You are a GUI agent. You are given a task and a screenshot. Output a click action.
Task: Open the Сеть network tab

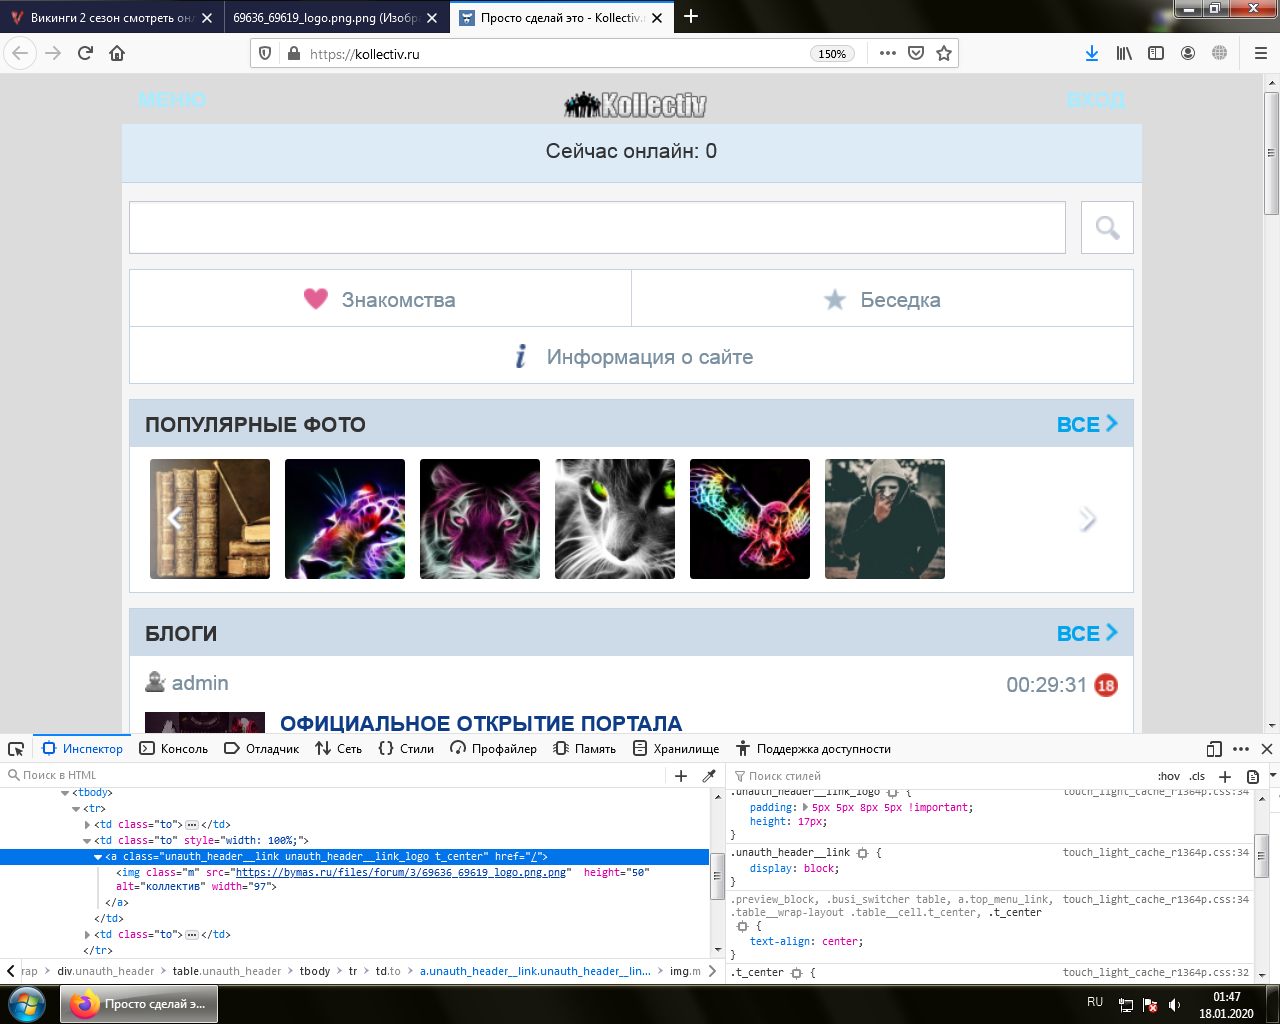338,749
